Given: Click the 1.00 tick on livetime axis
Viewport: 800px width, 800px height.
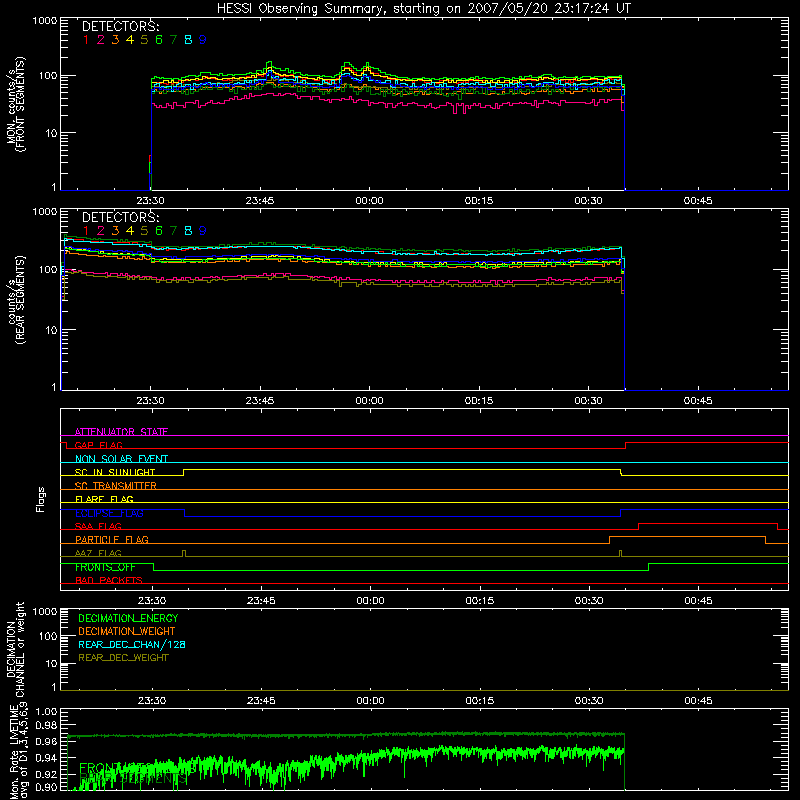Looking at the screenshot, I should (x=46, y=712).
